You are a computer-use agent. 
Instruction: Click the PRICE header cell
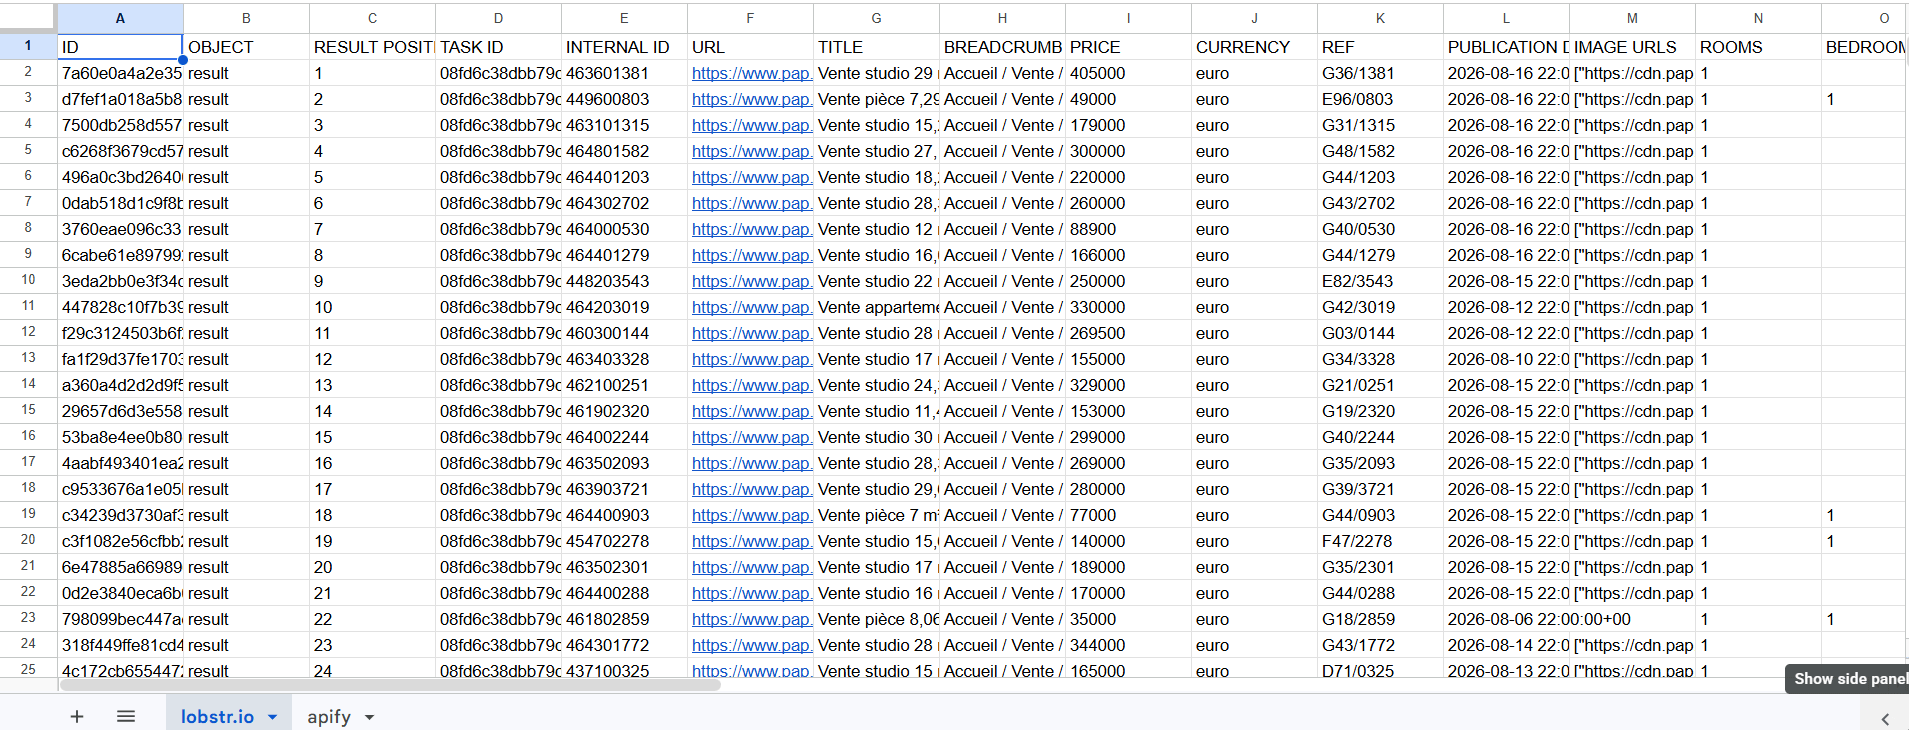pos(1128,47)
